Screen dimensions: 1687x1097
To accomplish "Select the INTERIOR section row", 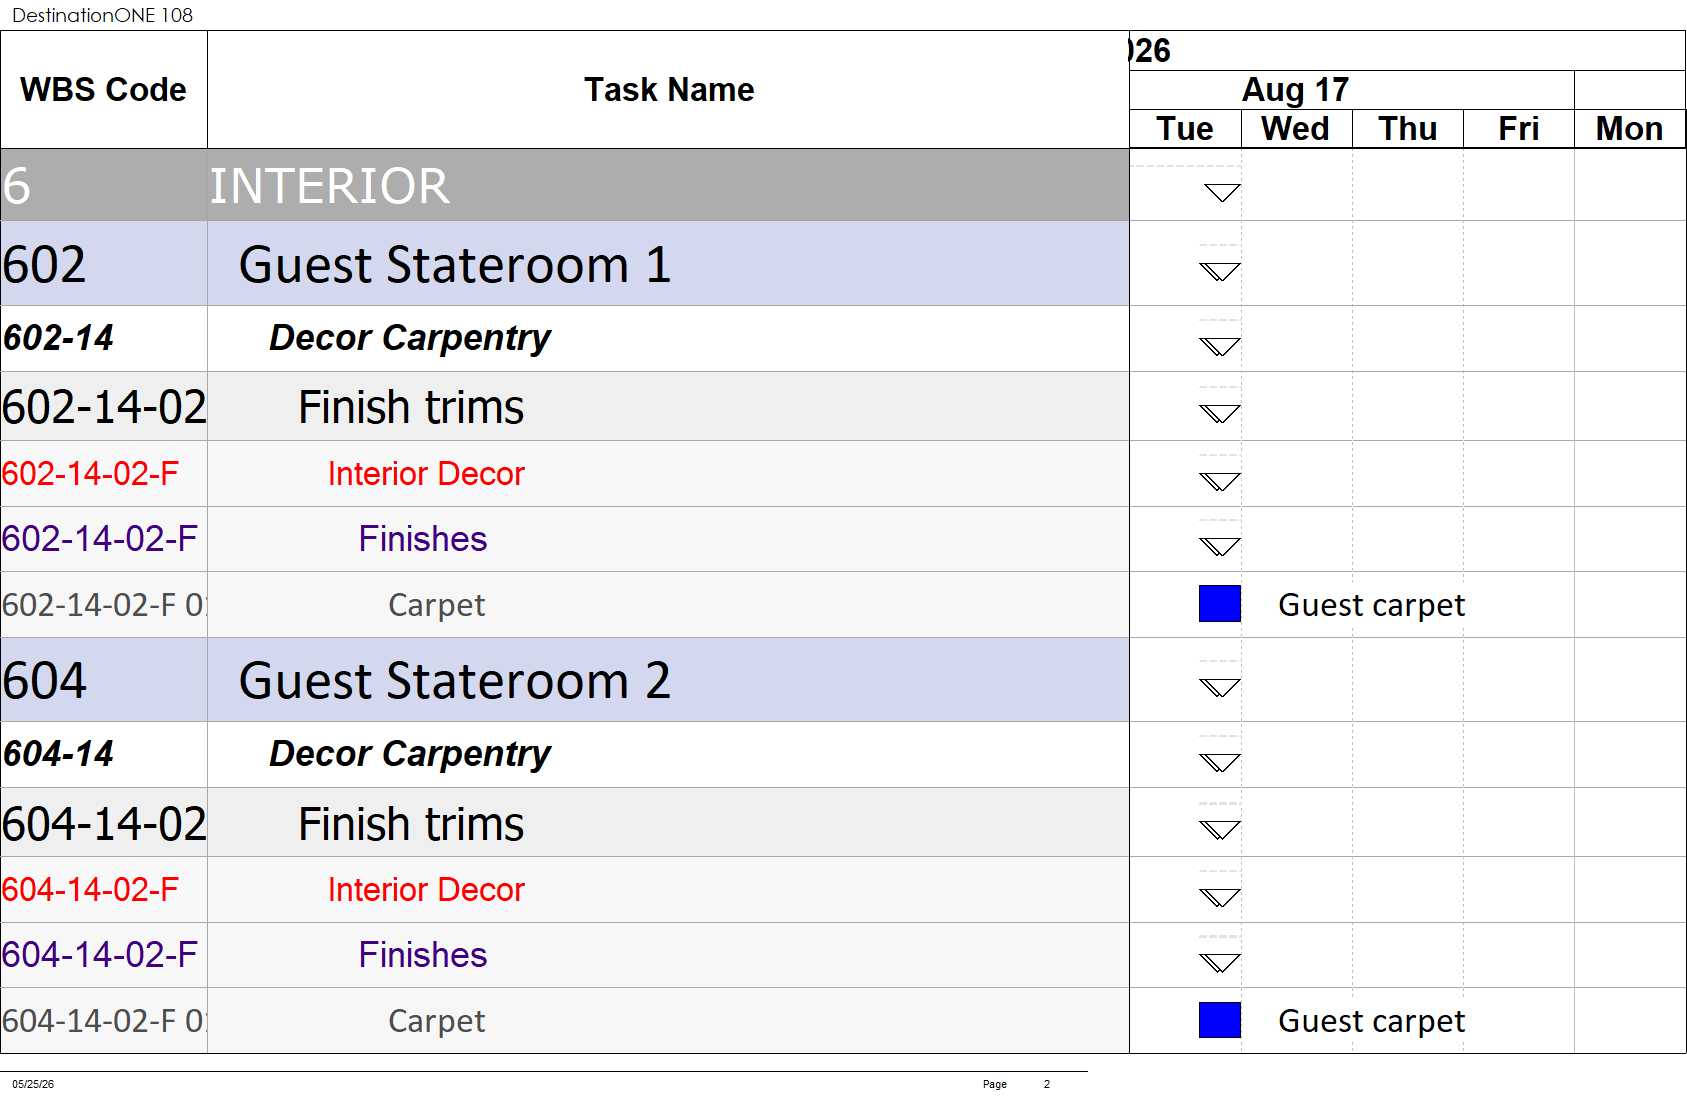I will [x=565, y=186].
